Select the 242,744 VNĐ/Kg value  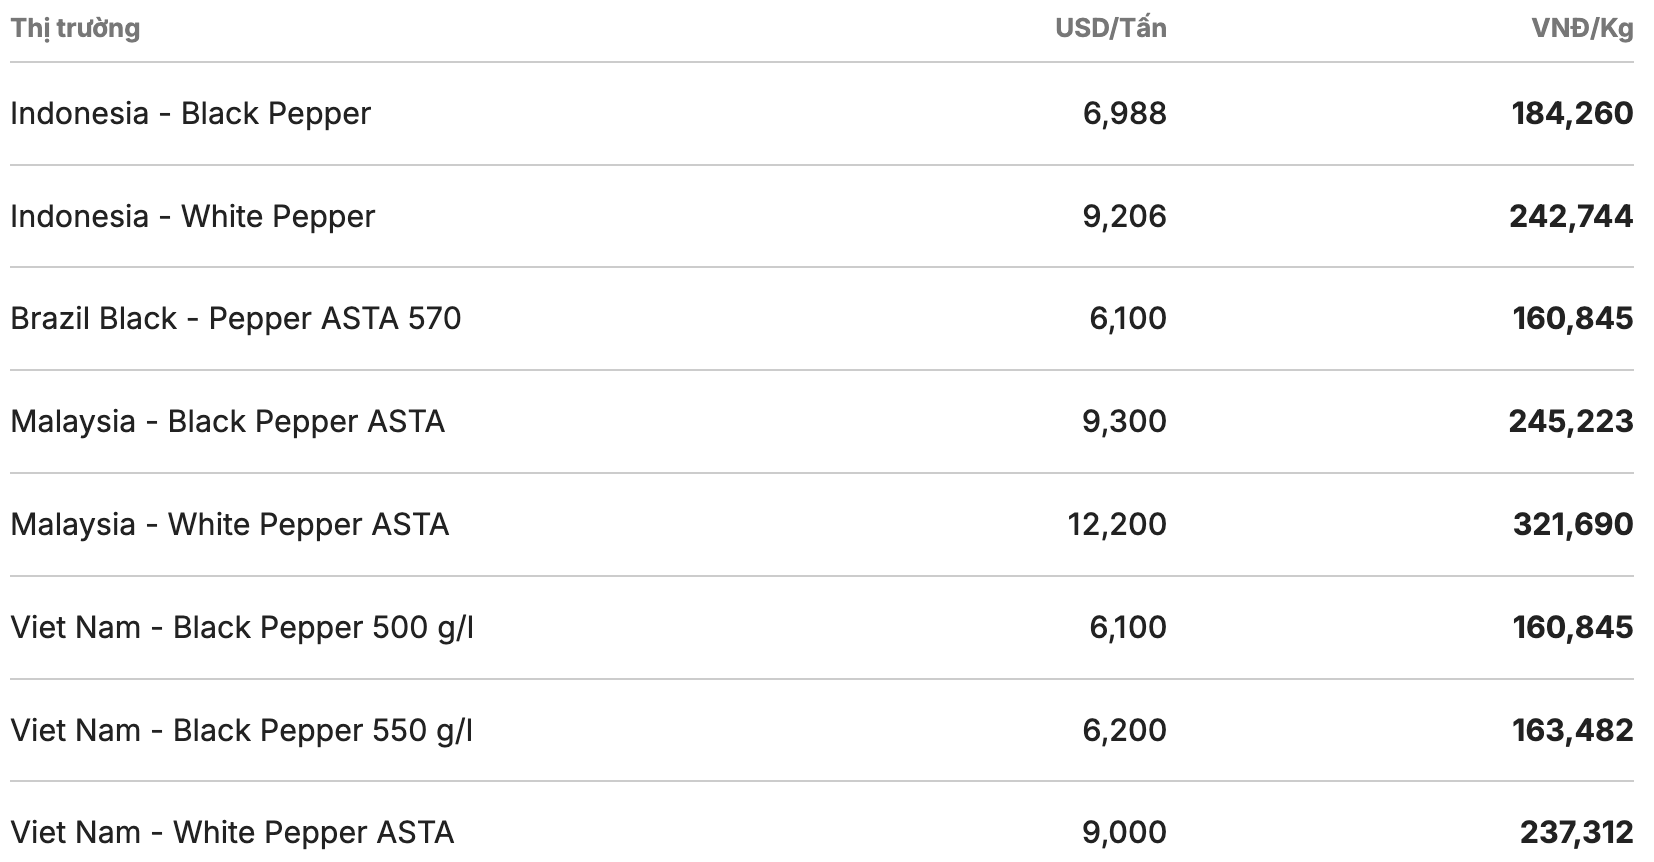click(1571, 216)
